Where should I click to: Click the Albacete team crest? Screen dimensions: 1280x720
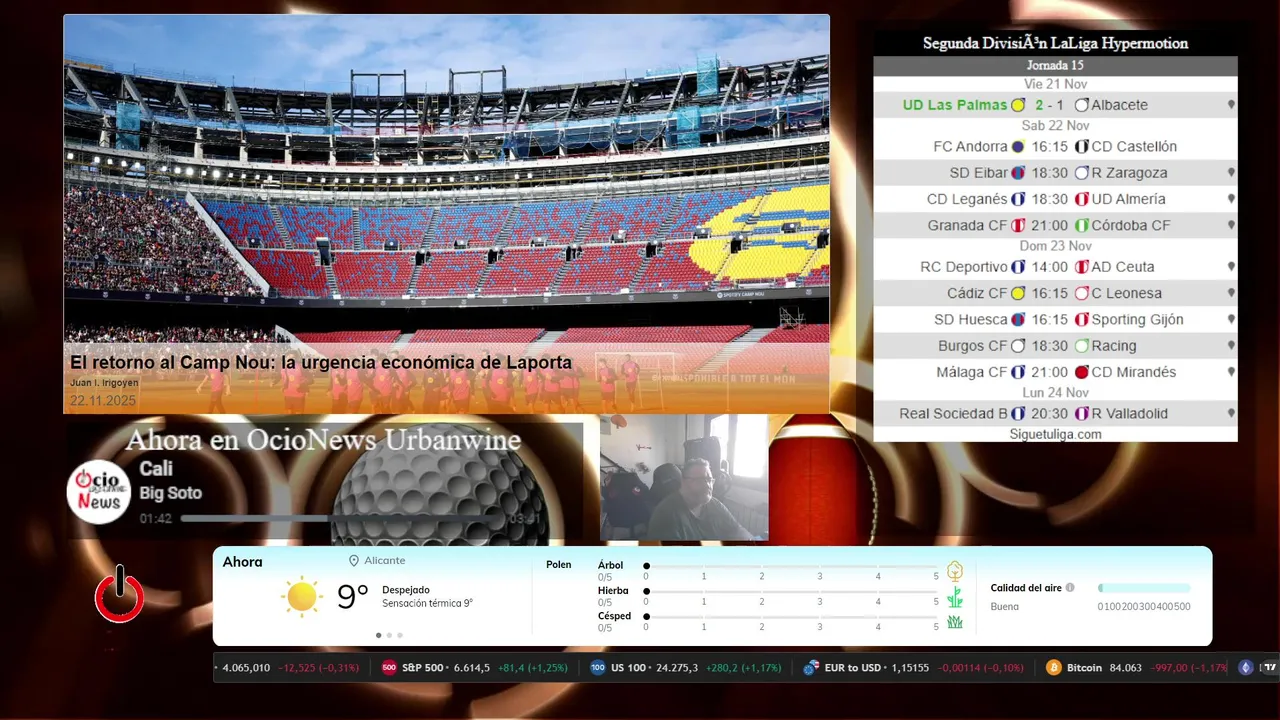point(1081,105)
